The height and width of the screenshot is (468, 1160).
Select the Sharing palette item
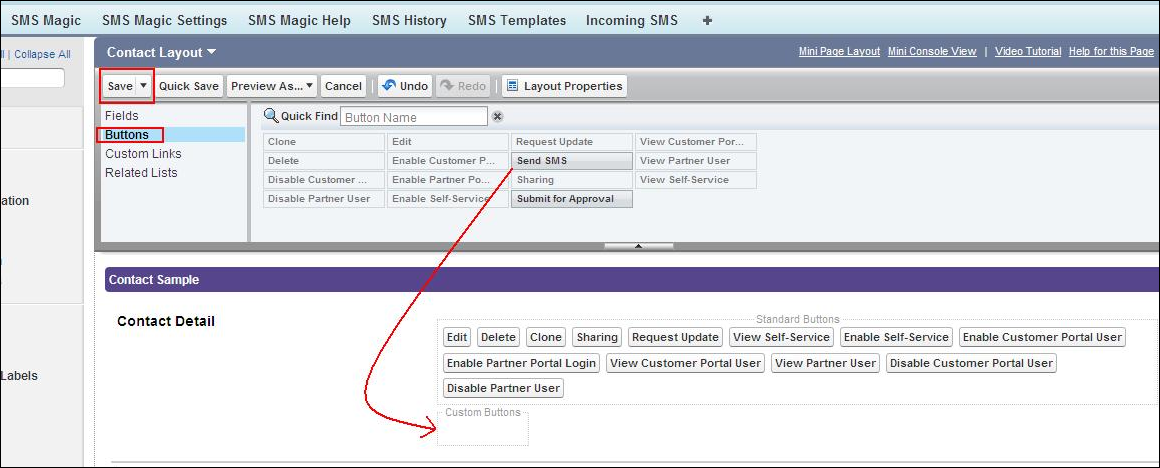point(572,180)
